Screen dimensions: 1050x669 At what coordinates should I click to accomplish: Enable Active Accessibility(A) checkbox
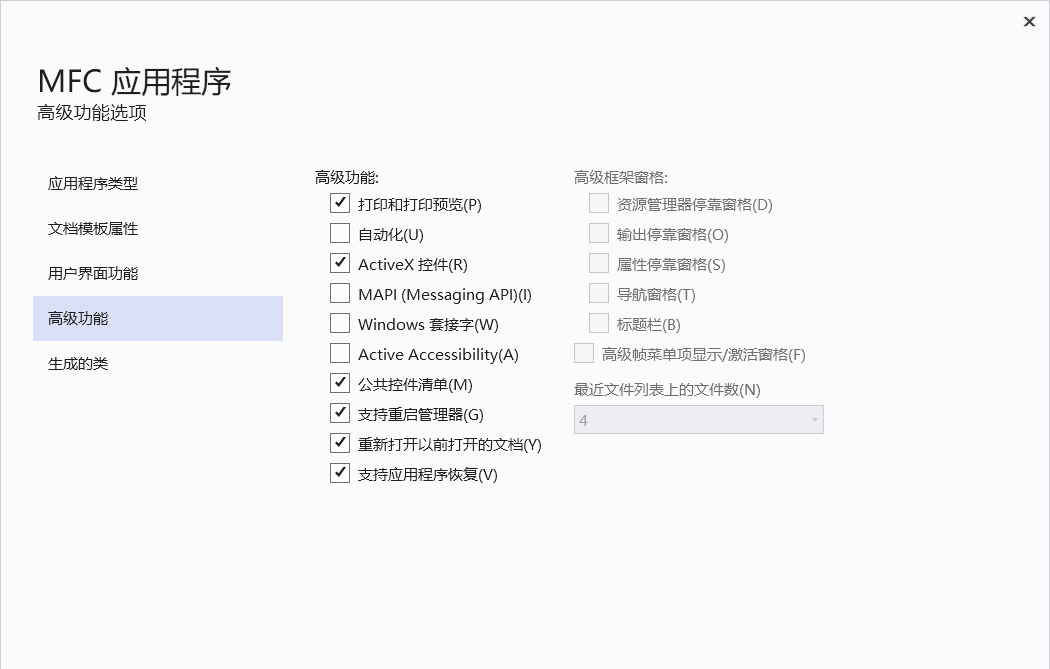click(x=340, y=354)
